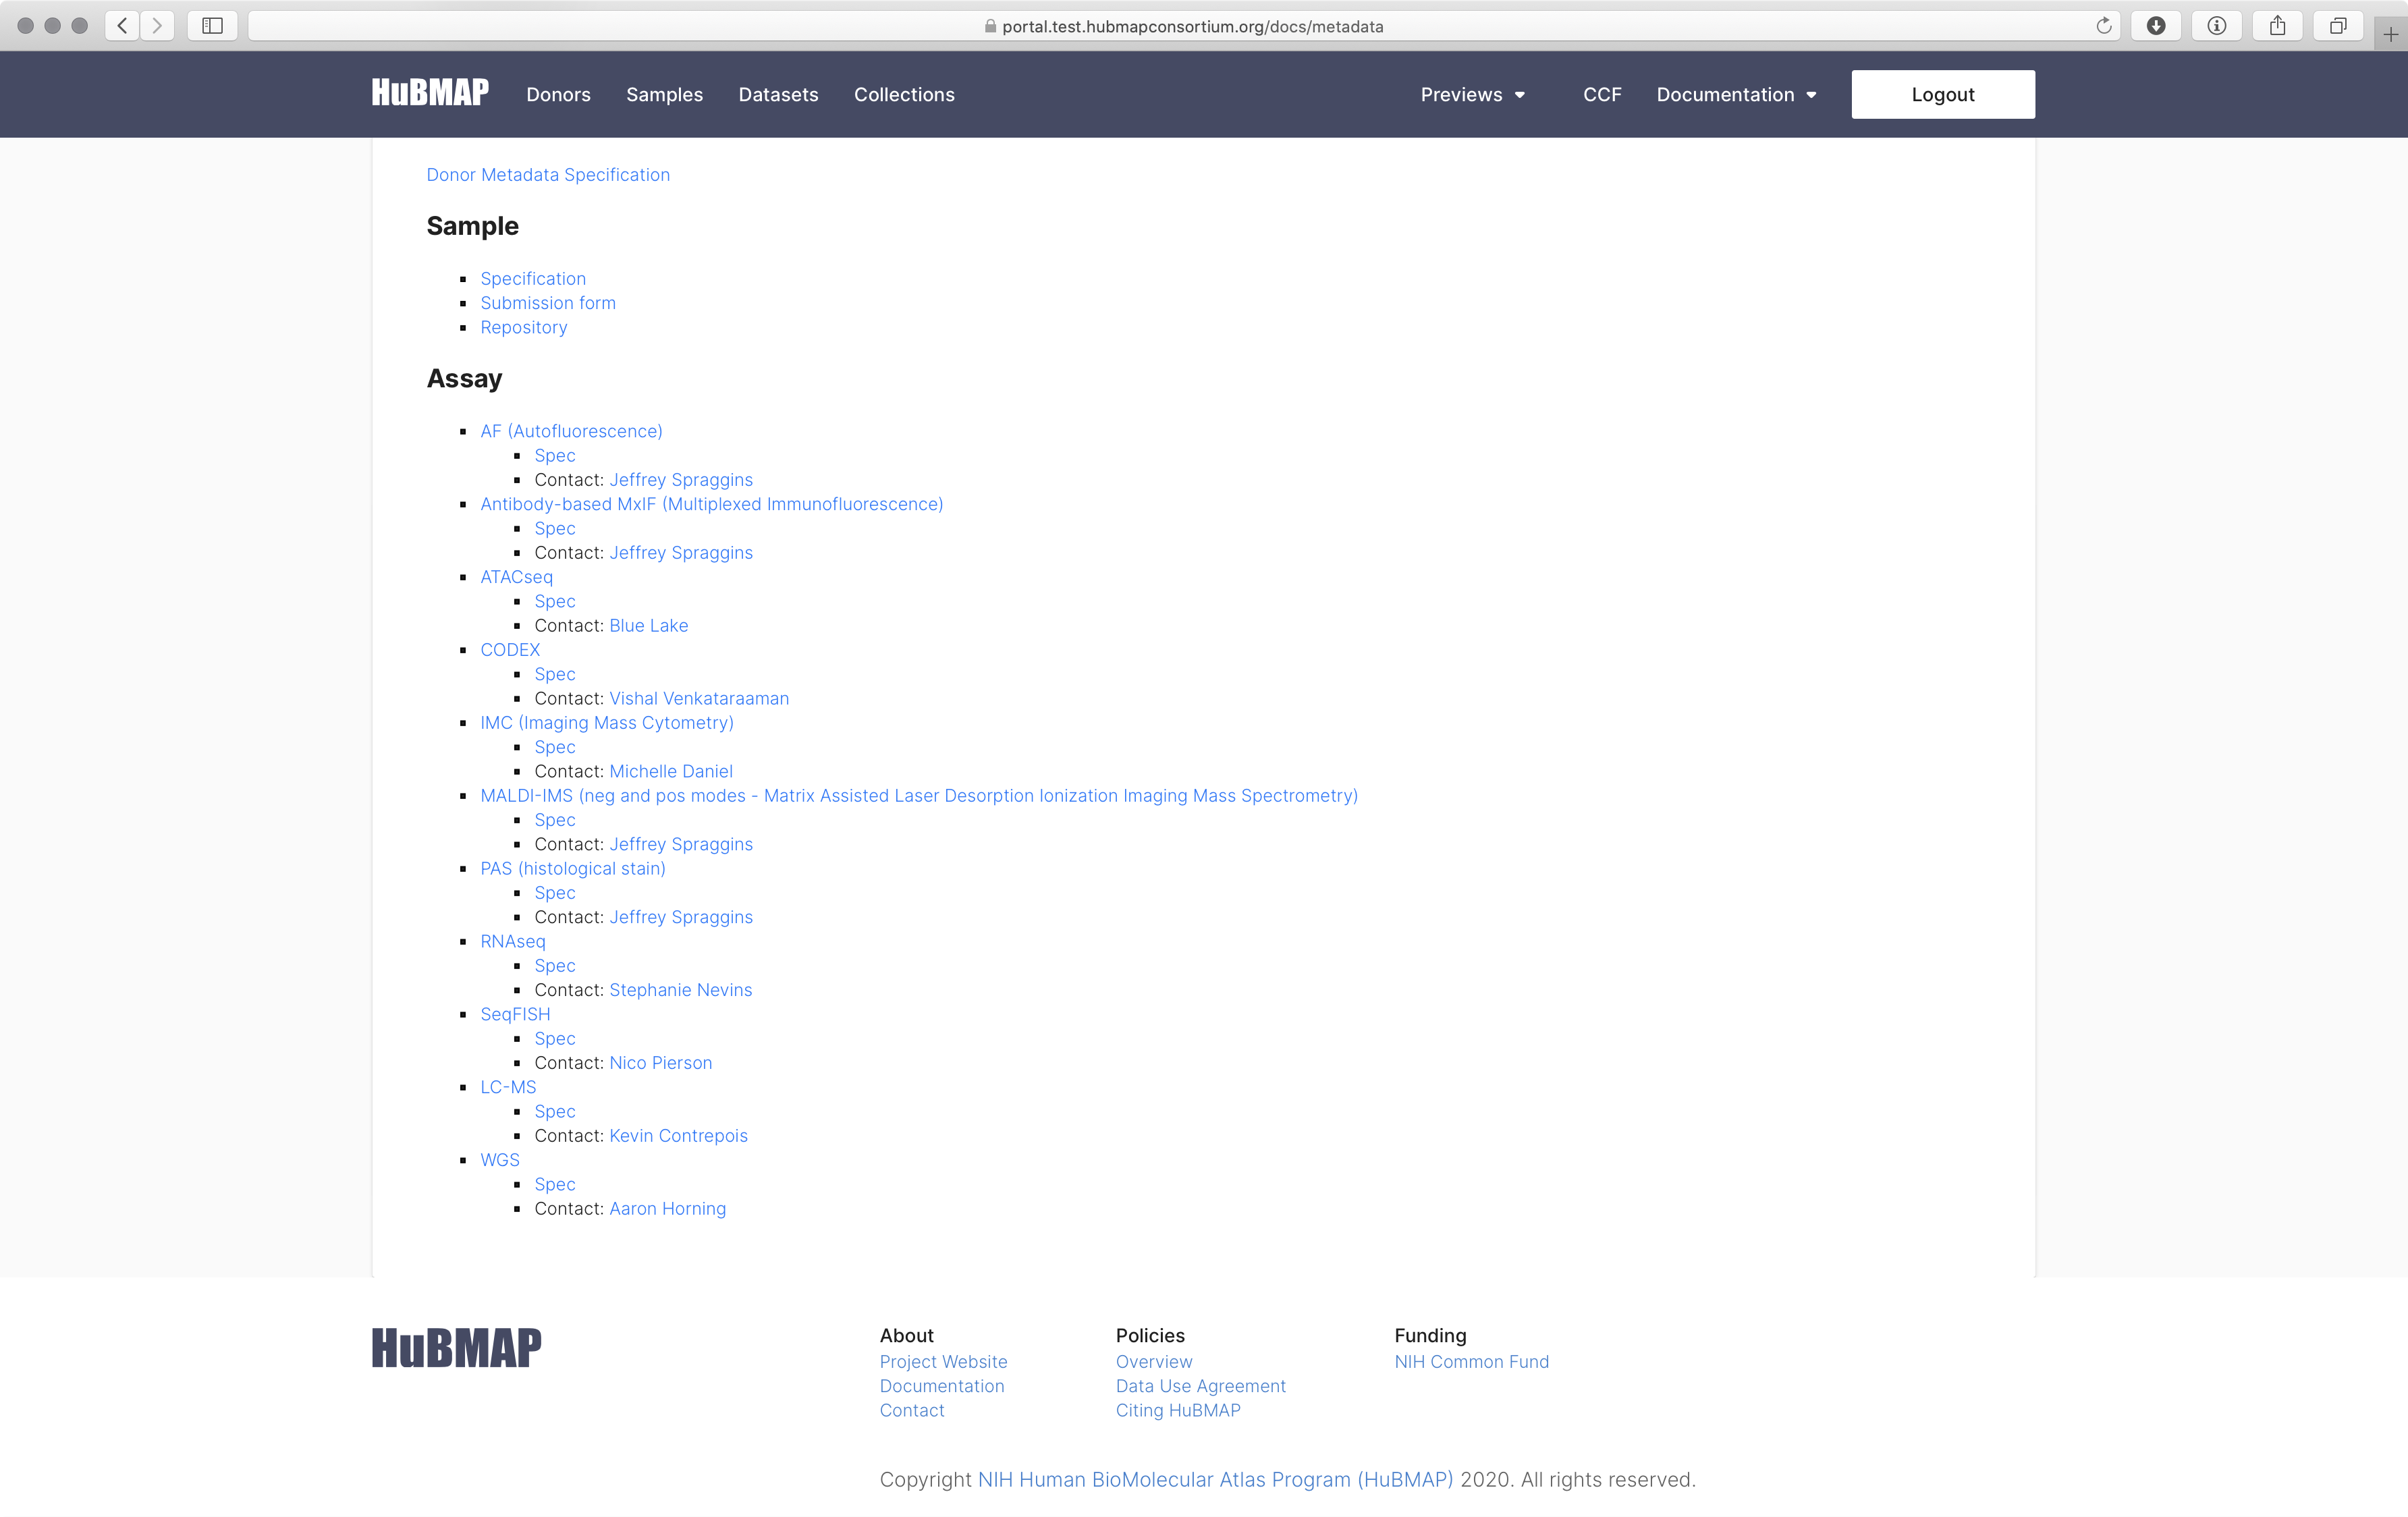
Task: Click the HuBMAP logo in the navbar
Action: (x=429, y=93)
